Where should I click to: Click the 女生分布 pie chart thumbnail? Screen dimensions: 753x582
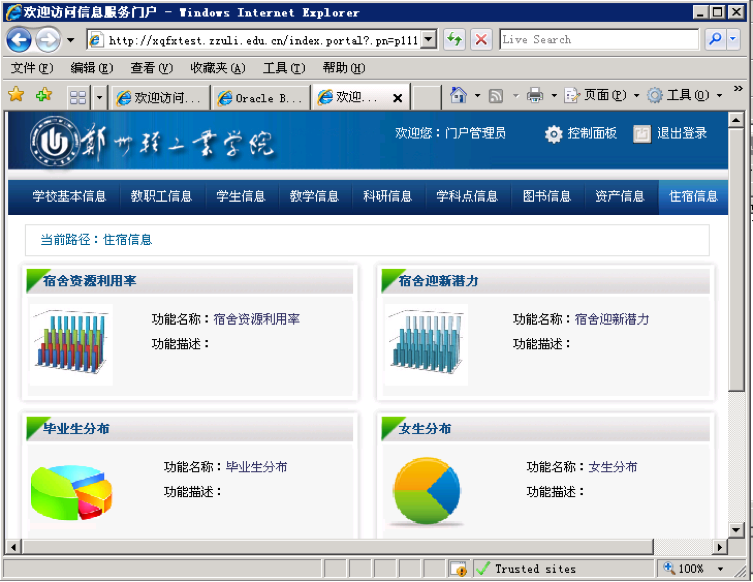point(426,491)
